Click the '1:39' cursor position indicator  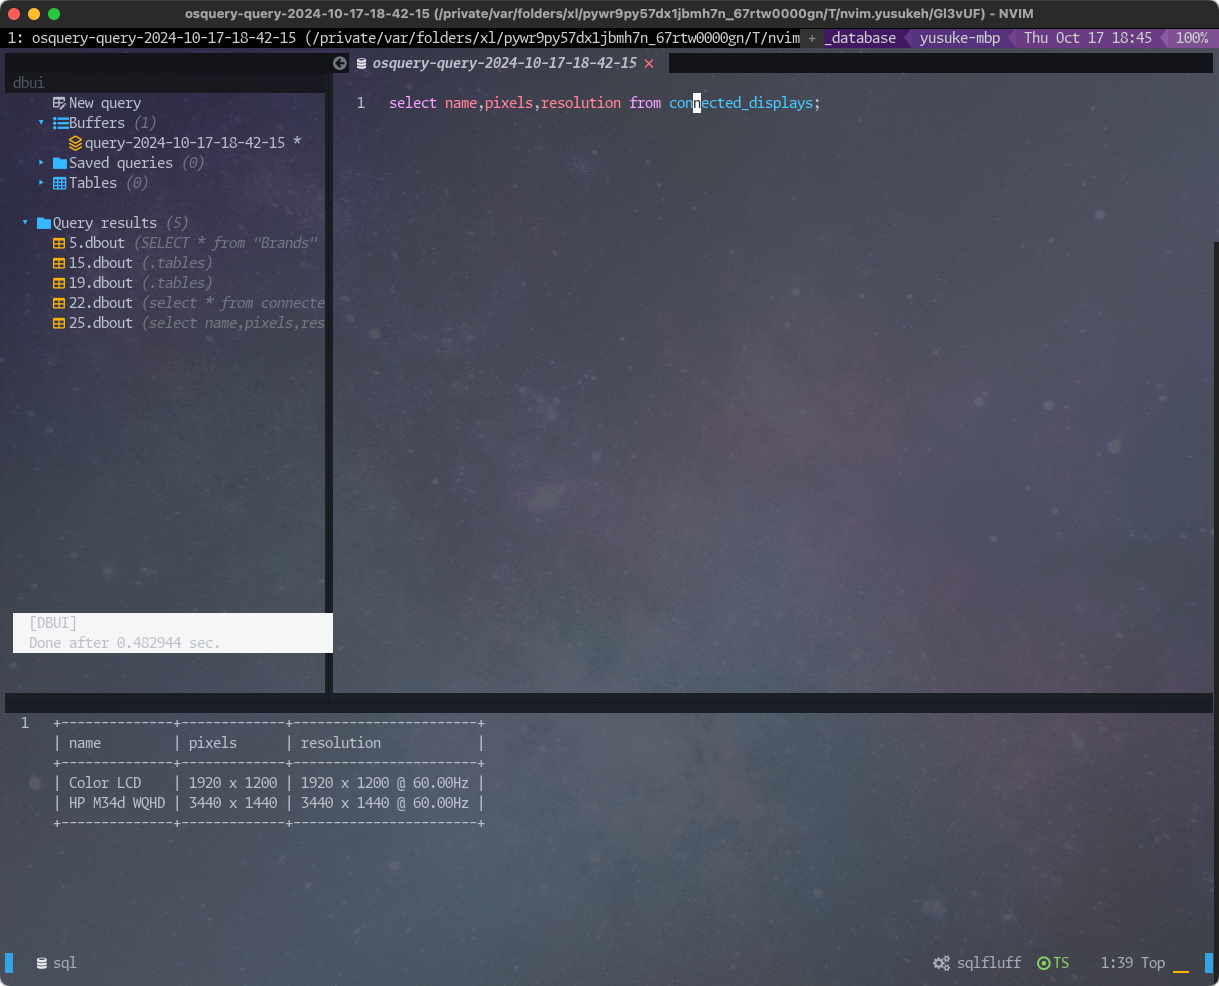pos(1117,963)
